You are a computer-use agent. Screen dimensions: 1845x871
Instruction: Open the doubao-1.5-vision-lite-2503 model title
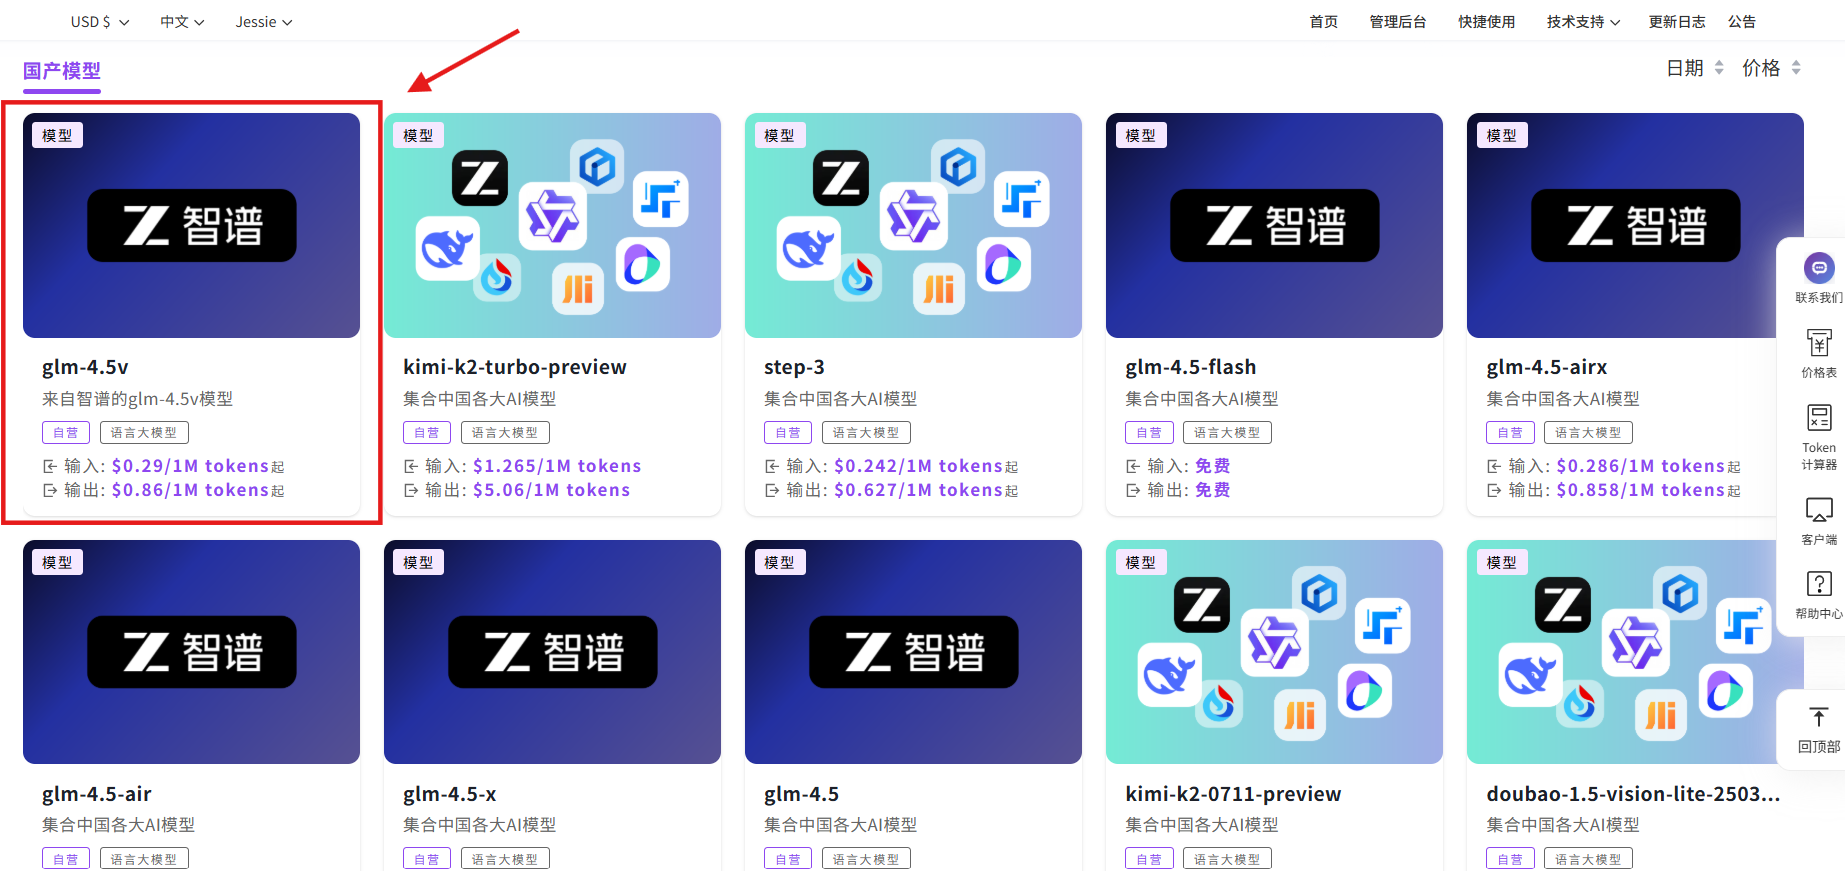(x=1633, y=794)
